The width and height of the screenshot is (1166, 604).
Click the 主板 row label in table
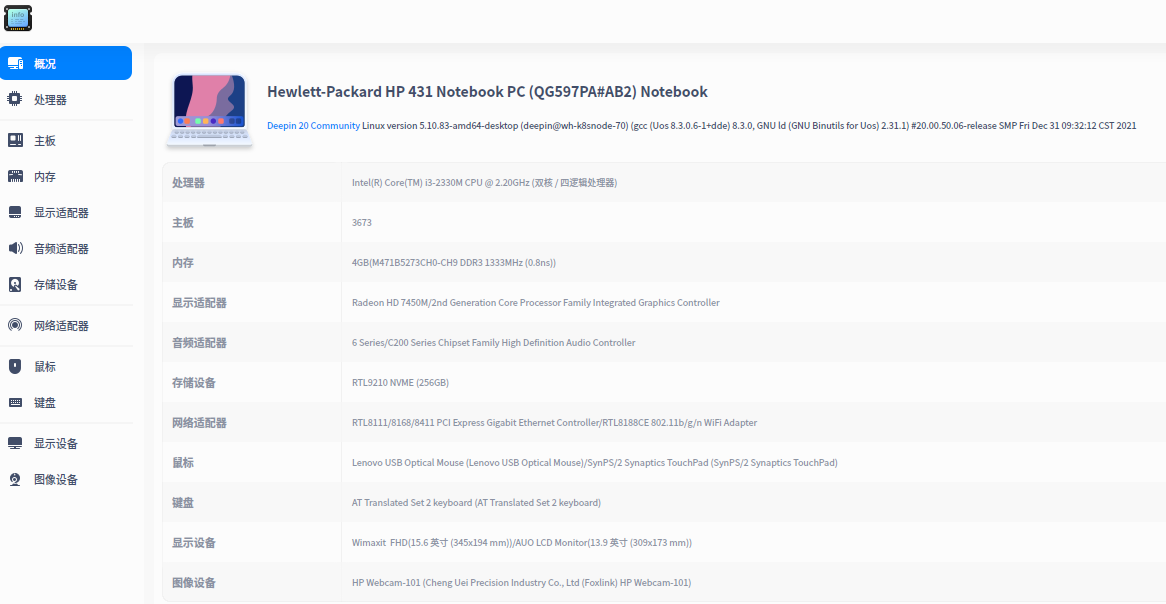(183, 222)
